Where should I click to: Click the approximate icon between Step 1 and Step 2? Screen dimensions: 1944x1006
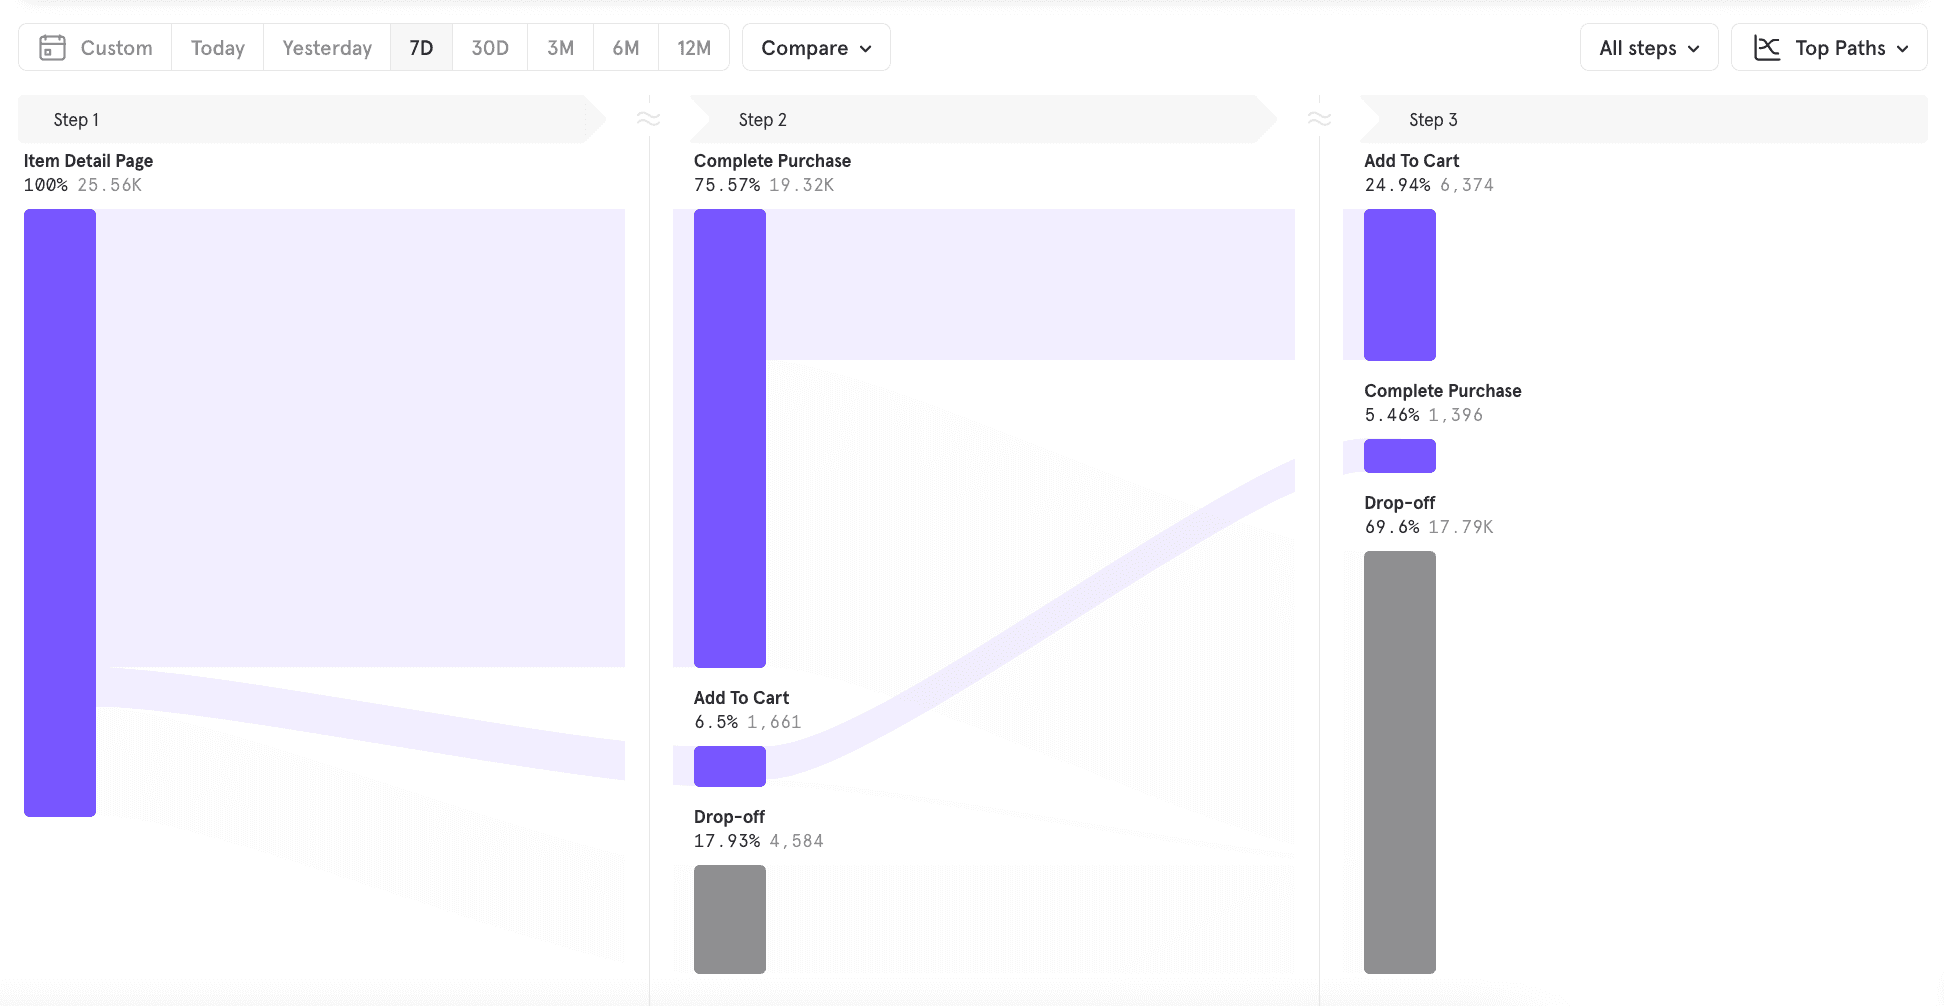click(x=649, y=119)
